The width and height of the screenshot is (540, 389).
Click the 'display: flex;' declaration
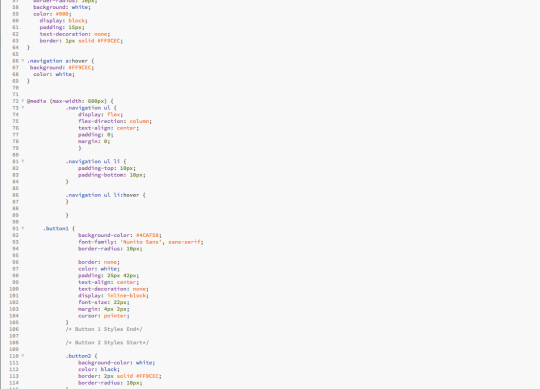100,114
